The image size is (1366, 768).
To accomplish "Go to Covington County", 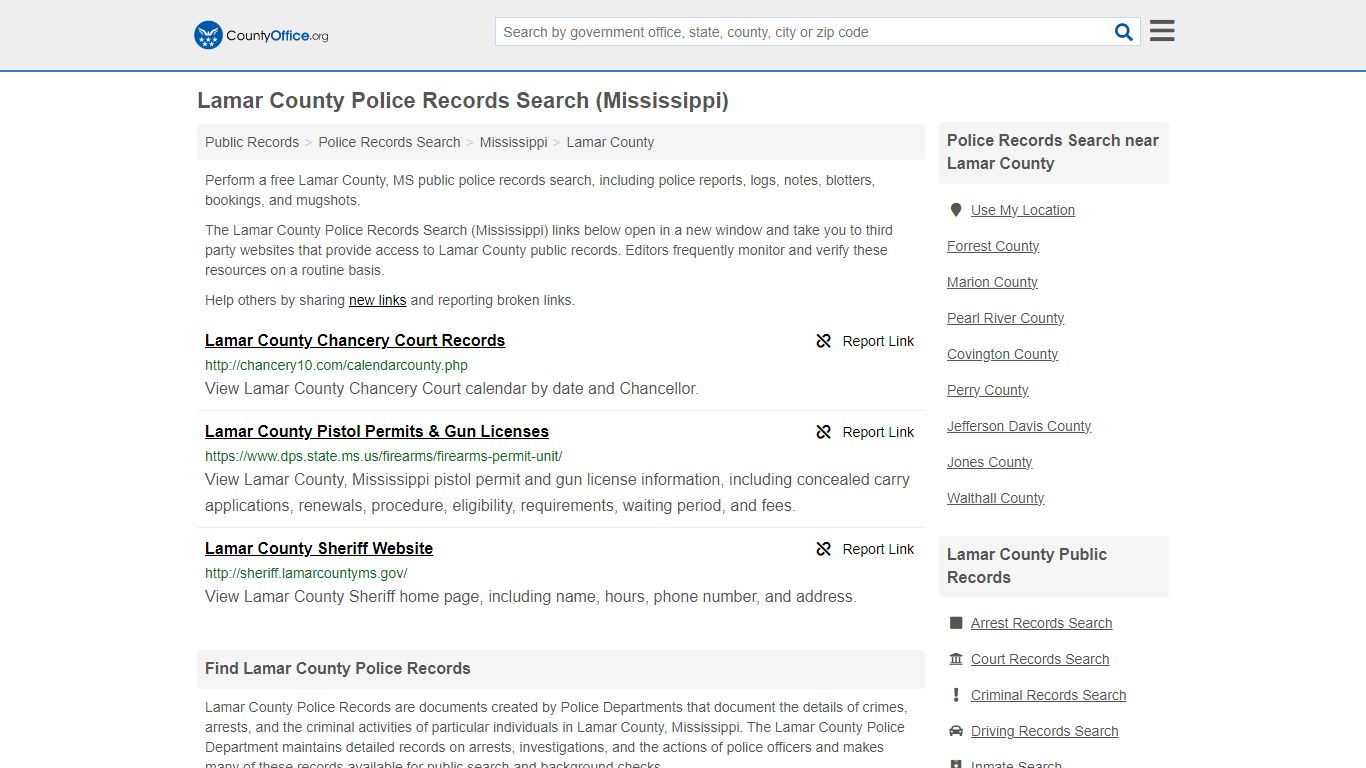I will tap(1002, 354).
